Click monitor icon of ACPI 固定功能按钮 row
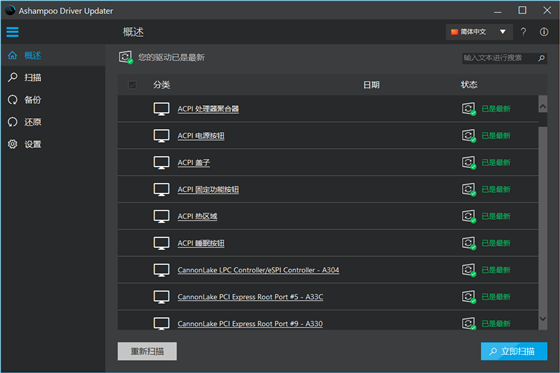The height and width of the screenshot is (373, 560). (x=161, y=189)
